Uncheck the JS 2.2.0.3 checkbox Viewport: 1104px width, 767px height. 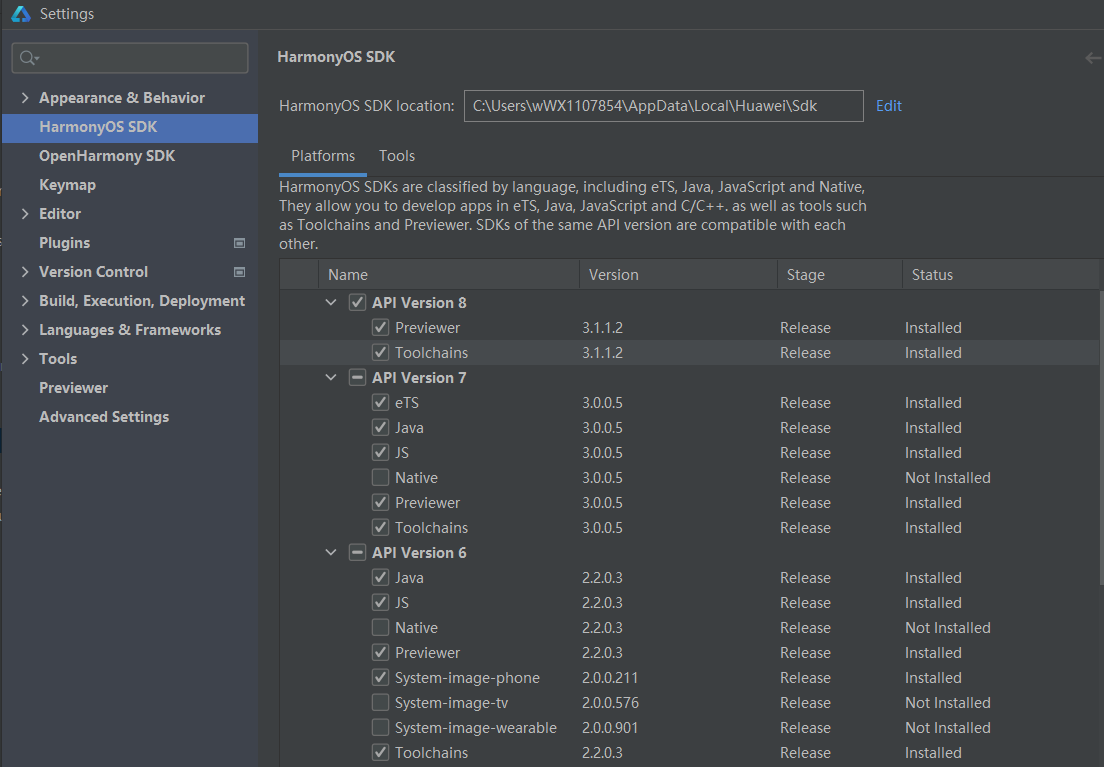point(380,603)
